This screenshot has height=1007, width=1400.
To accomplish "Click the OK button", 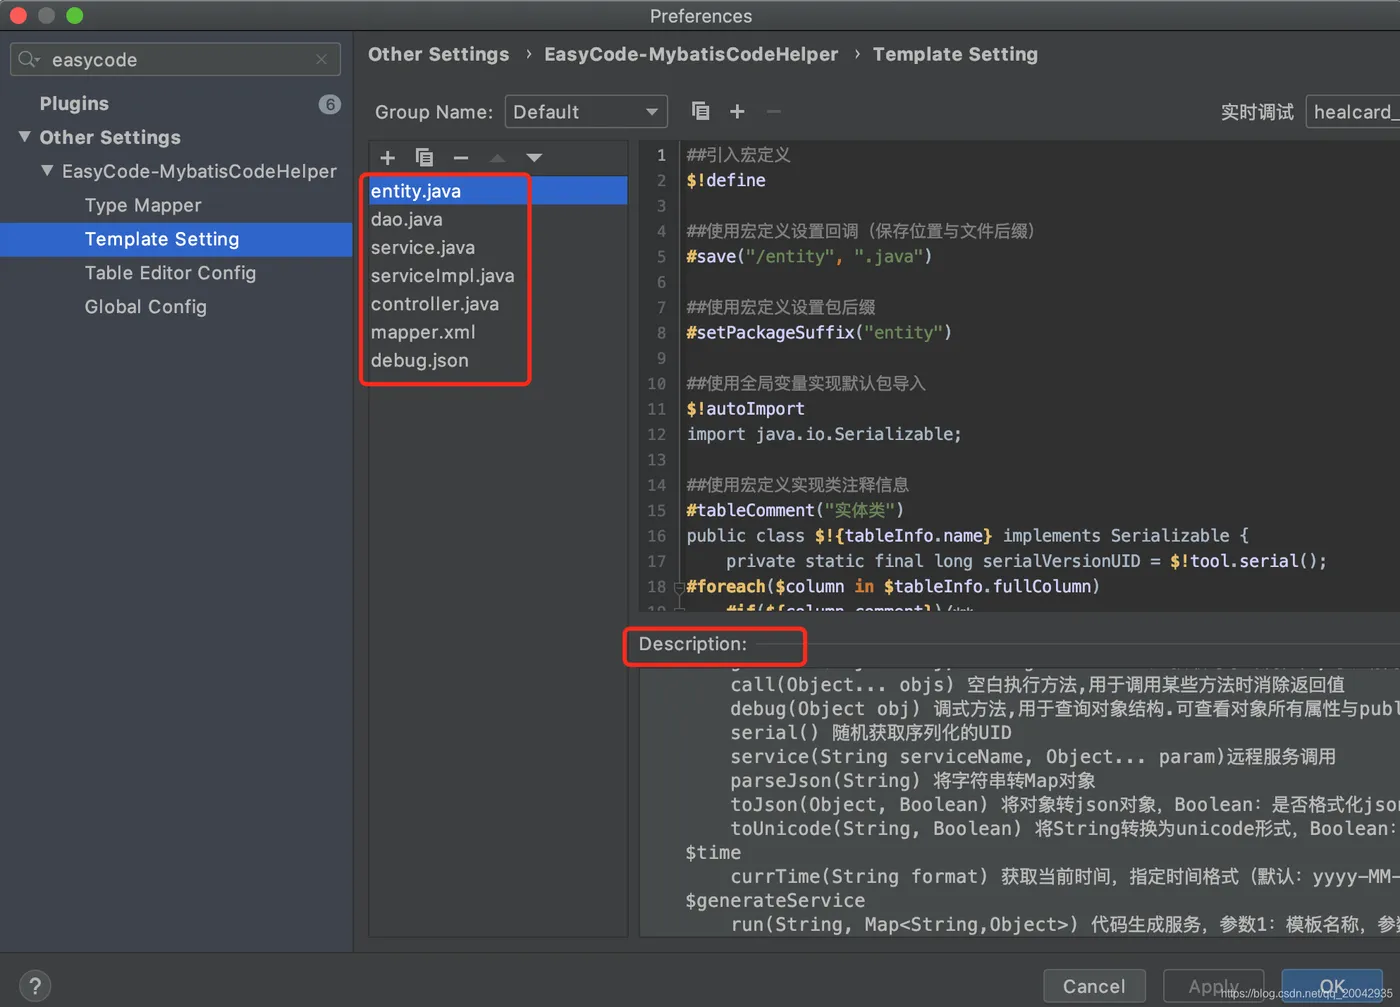I will click(1332, 985).
